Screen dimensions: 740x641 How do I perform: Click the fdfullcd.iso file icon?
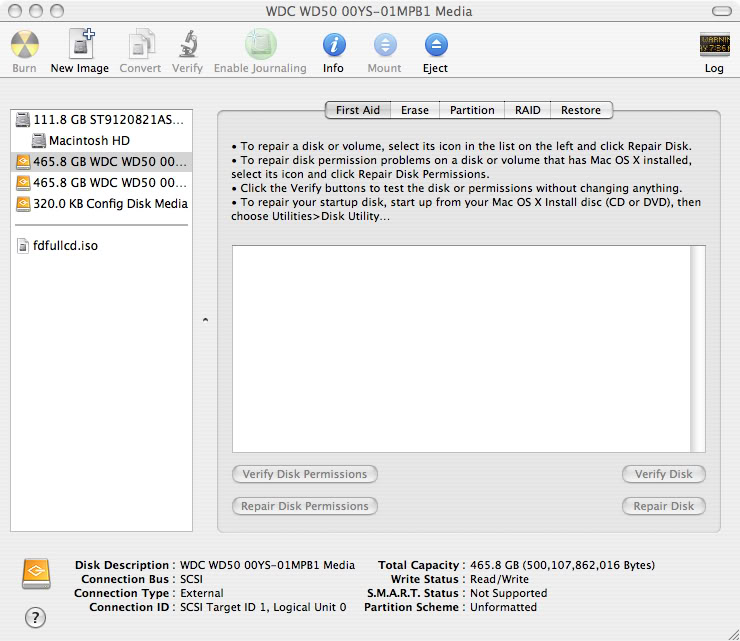click(x=23, y=245)
